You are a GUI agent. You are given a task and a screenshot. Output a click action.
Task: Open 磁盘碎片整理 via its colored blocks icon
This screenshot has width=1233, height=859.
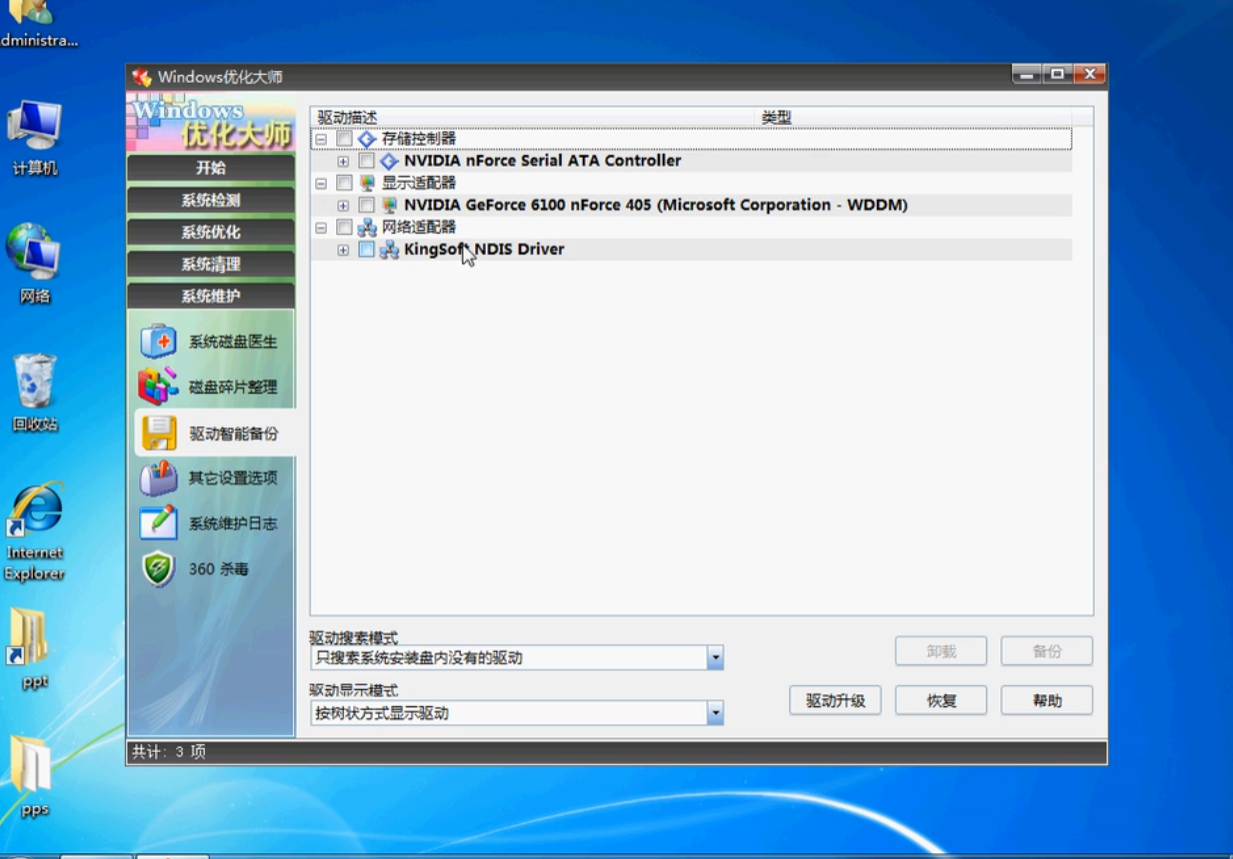tap(158, 386)
